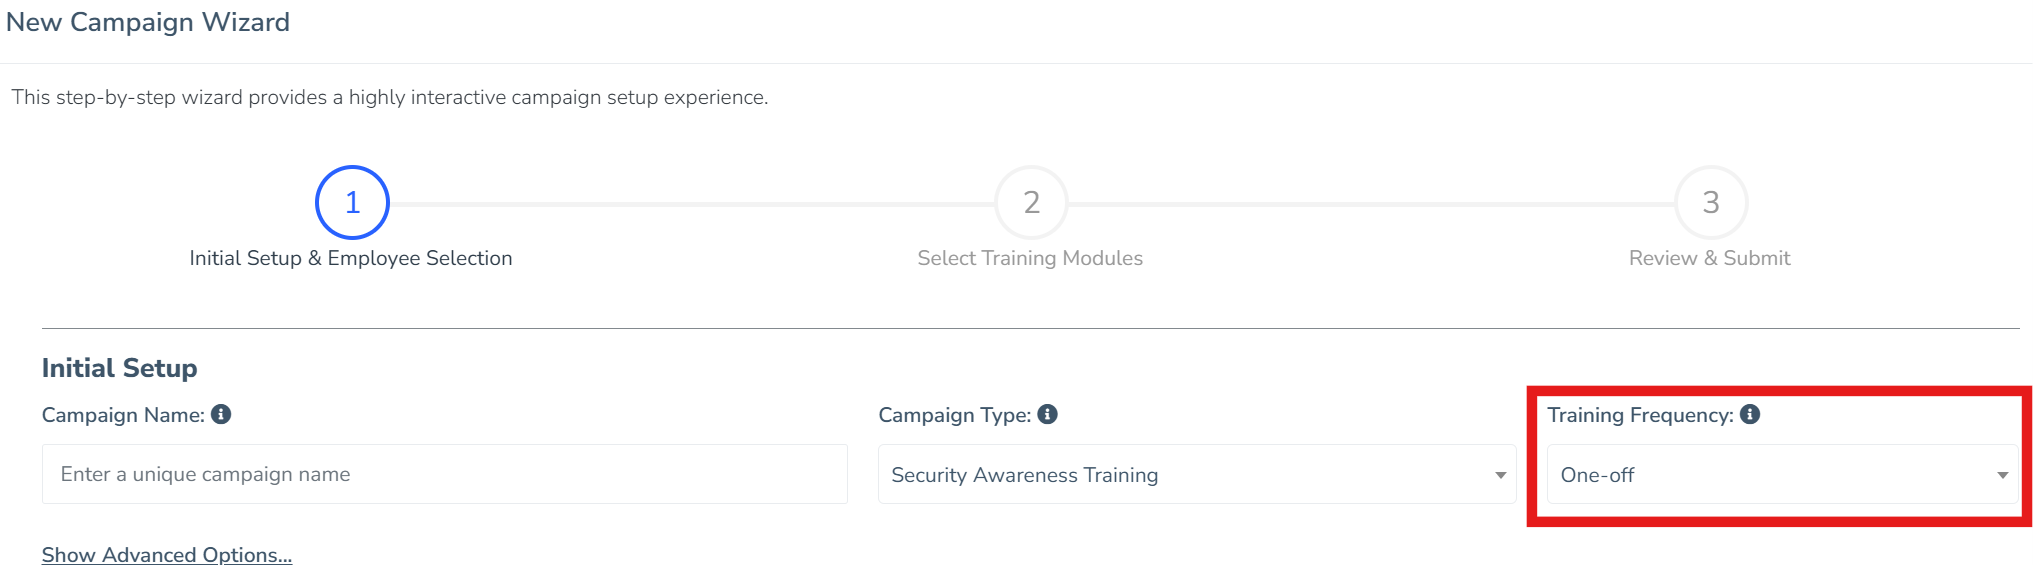Focus the unique campaign name field
Image resolution: width=2033 pixels, height=565 pixels.
[x=444, y=474]
